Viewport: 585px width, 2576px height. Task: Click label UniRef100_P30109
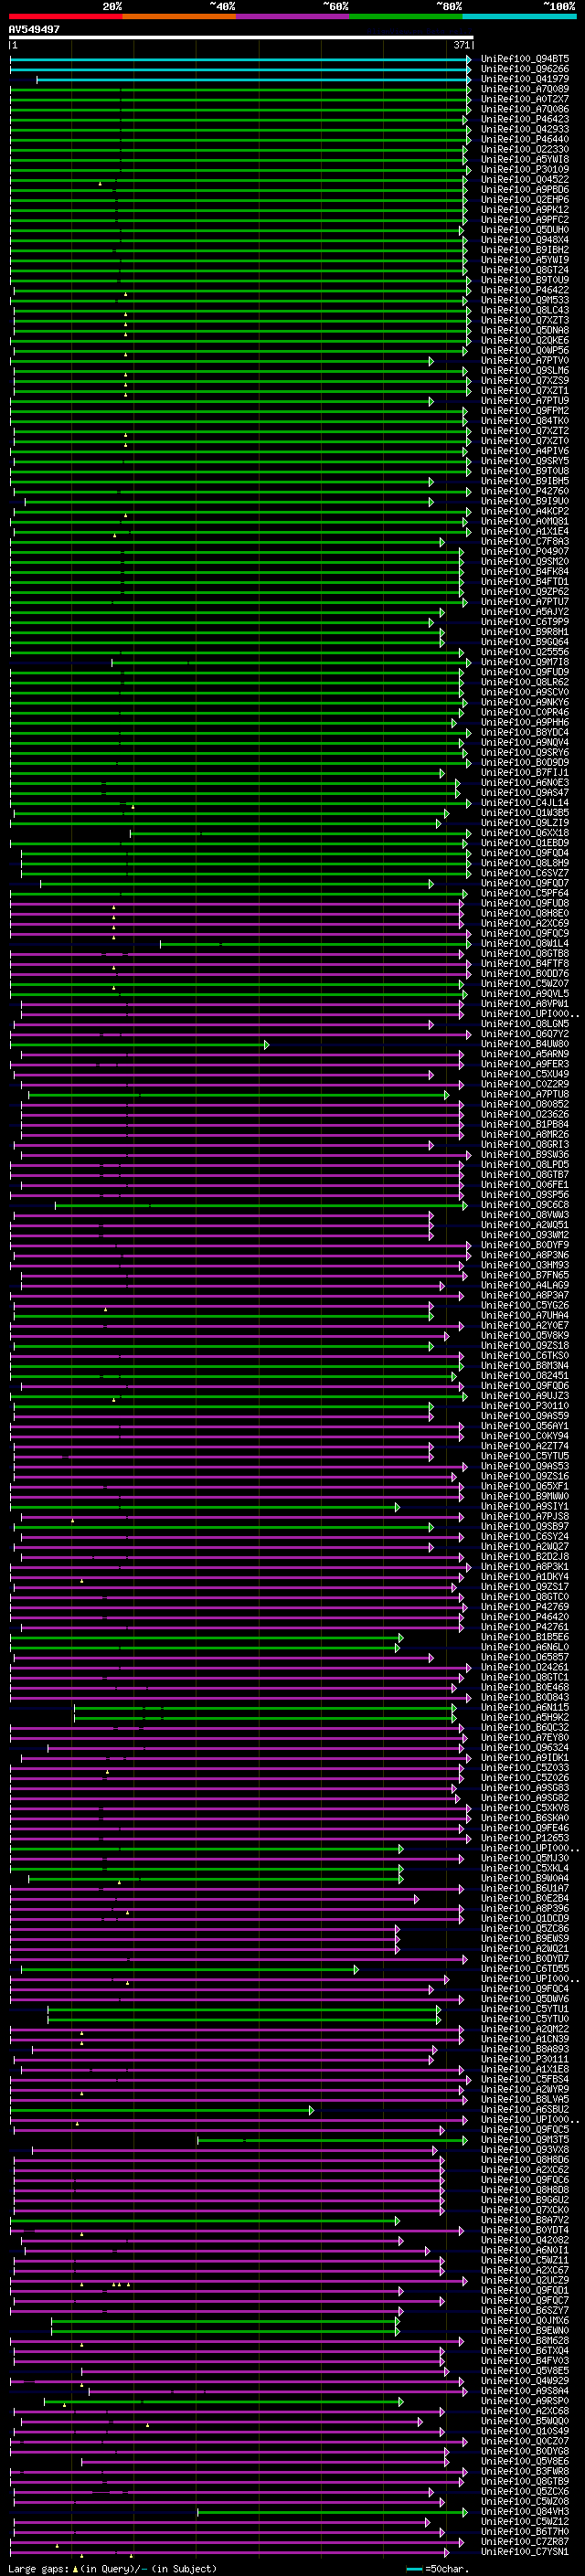pos(525,170)
